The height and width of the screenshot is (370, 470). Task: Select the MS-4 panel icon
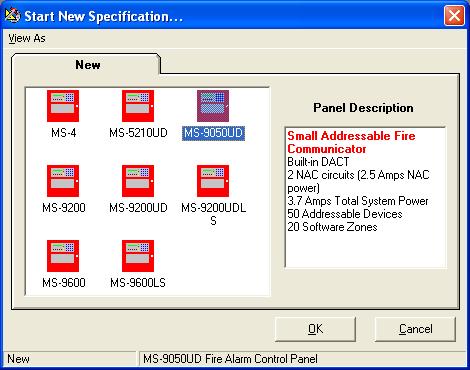point(63,106)
